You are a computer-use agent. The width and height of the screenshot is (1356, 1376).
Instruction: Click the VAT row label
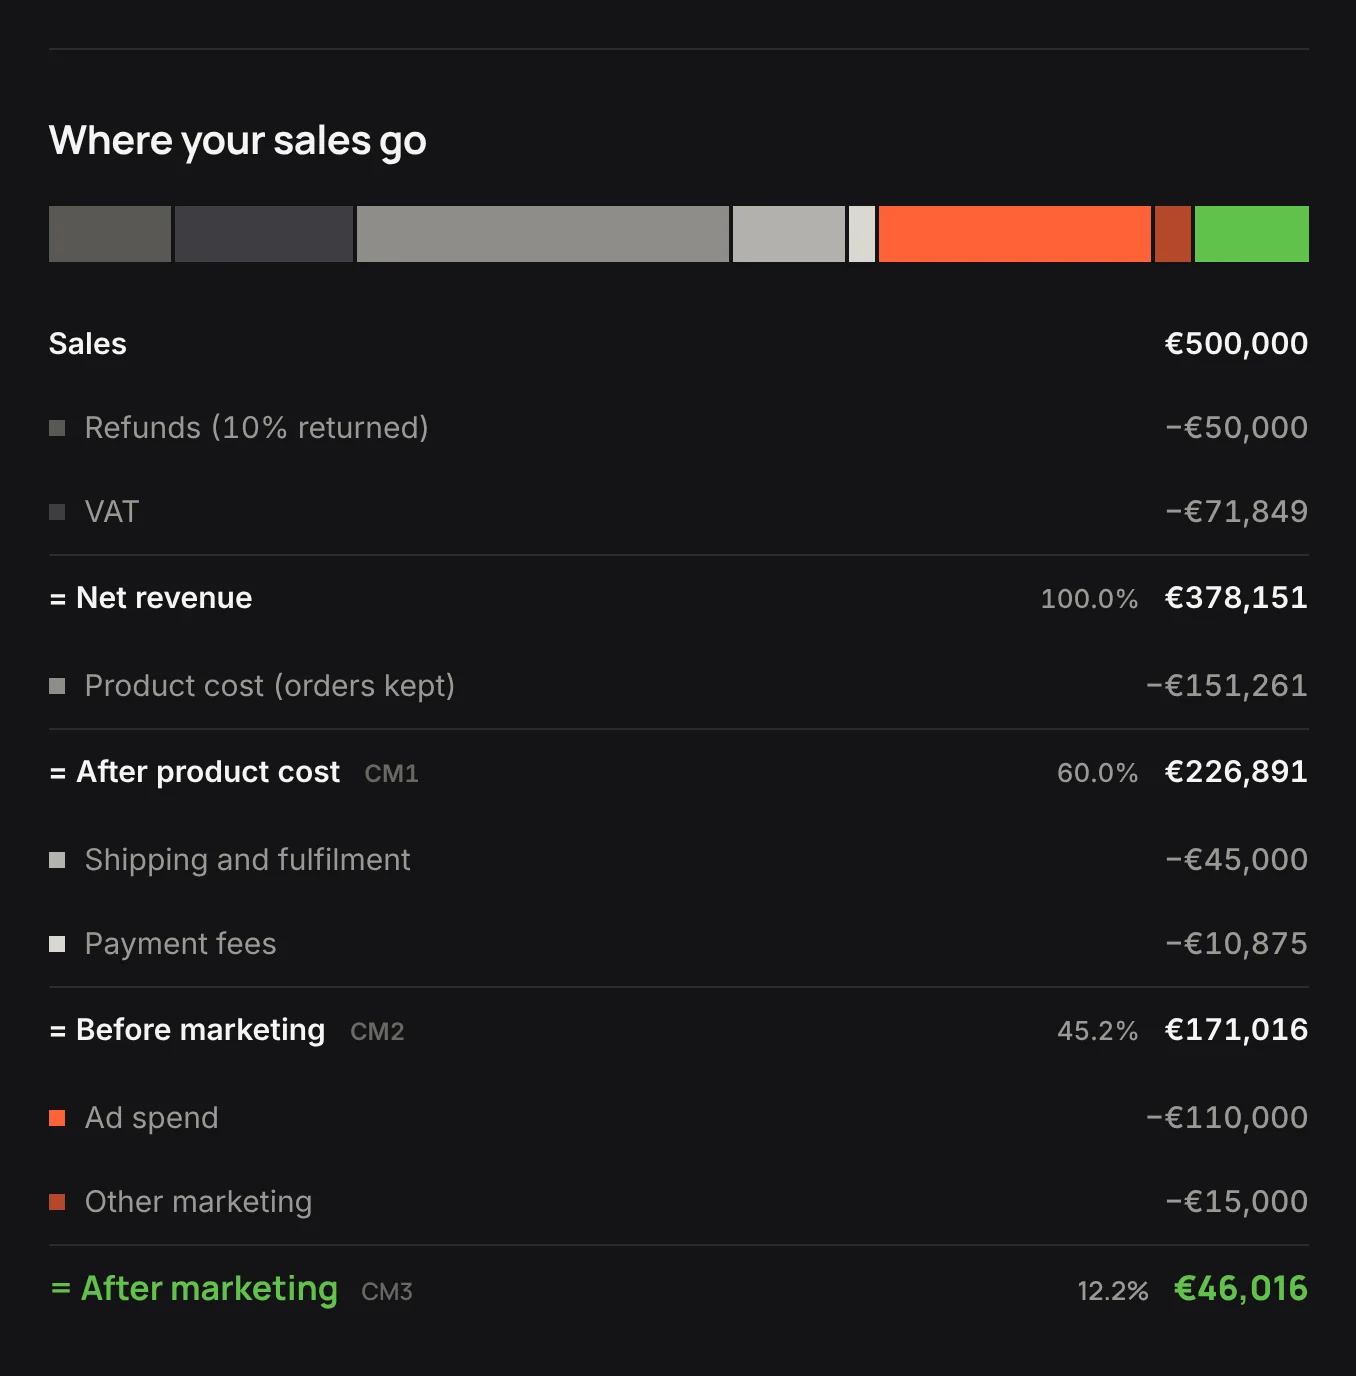(x=112, y=512)
